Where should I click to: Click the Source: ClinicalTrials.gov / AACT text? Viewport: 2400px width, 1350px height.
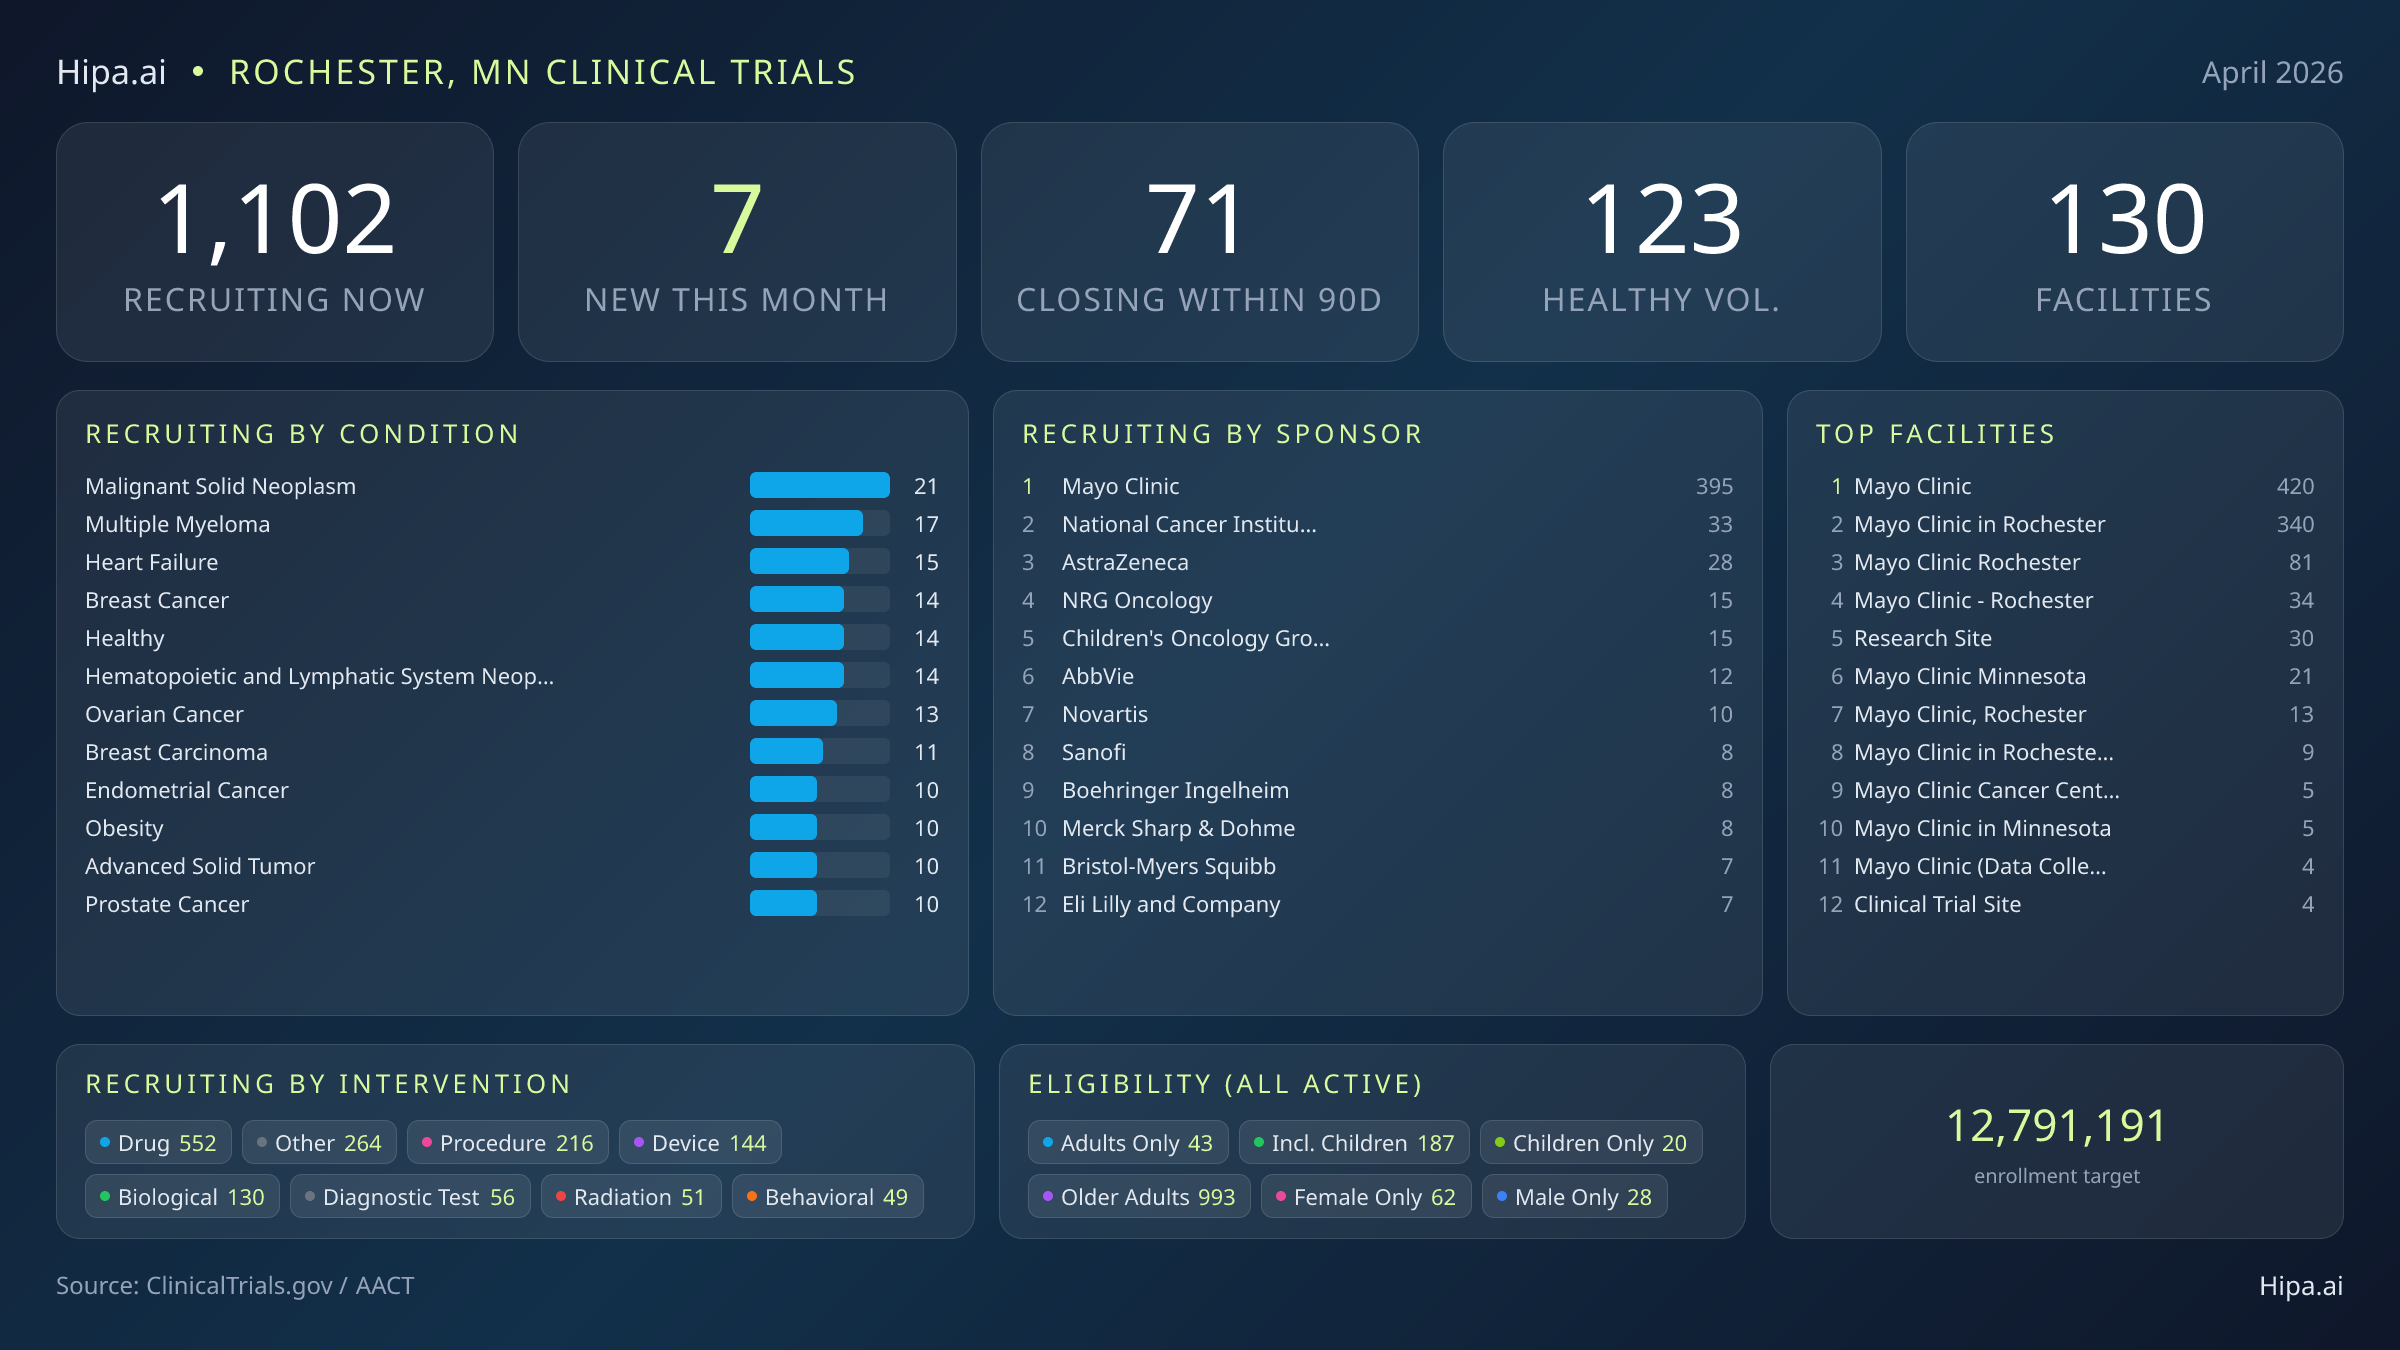(235, 1285)
